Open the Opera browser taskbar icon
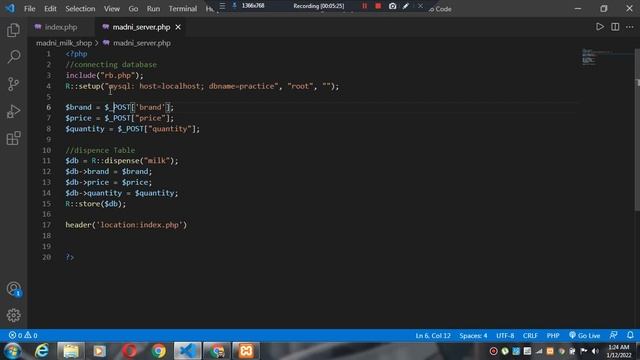This screenshot has width=640, height=360. pyautogui.click(x=129, y=351)
